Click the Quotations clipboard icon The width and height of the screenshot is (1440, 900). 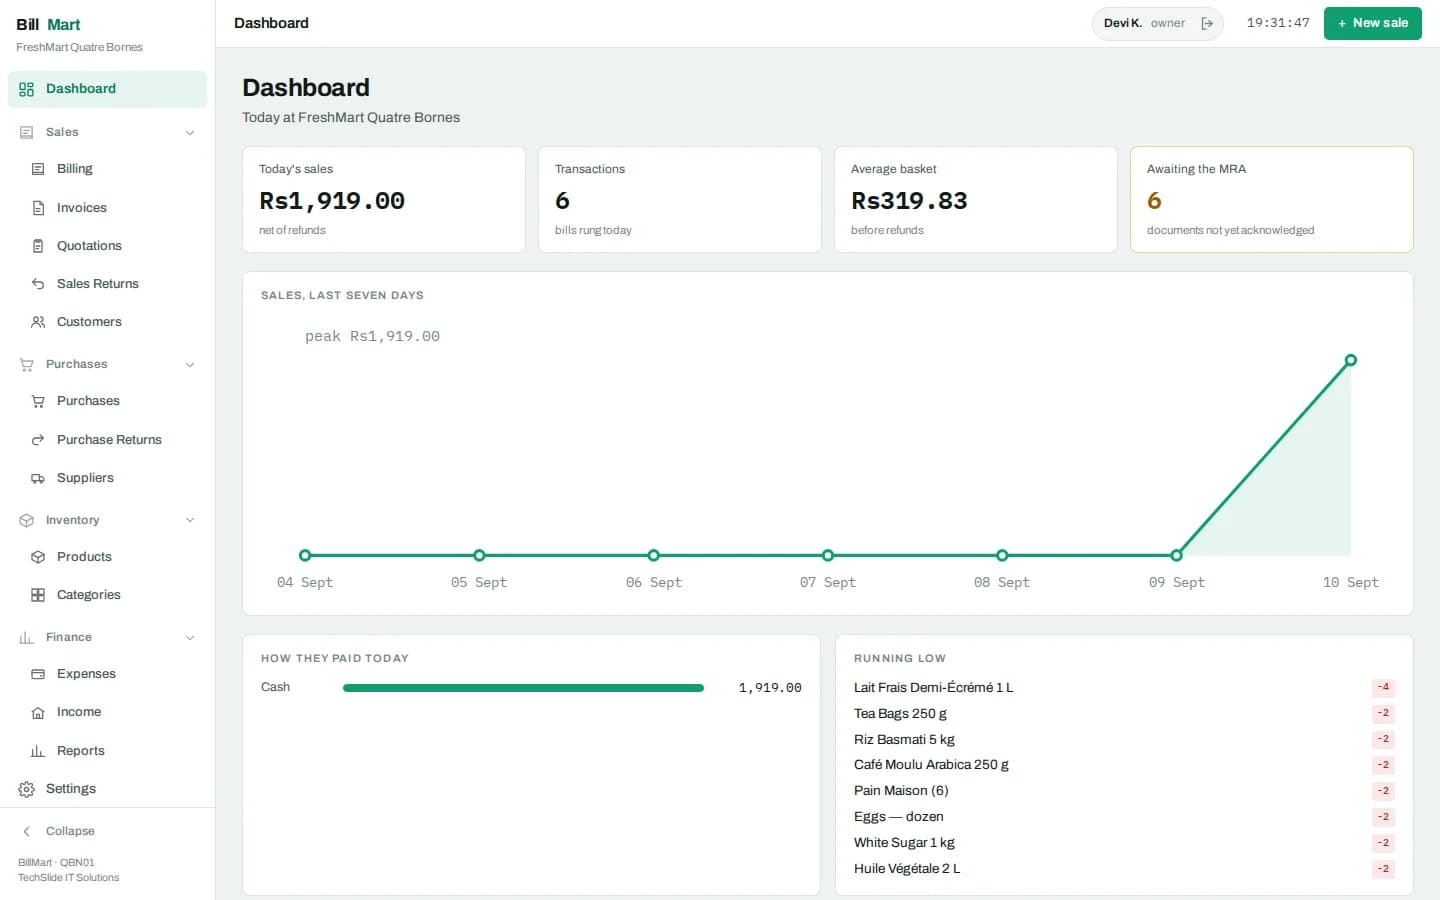38,246
